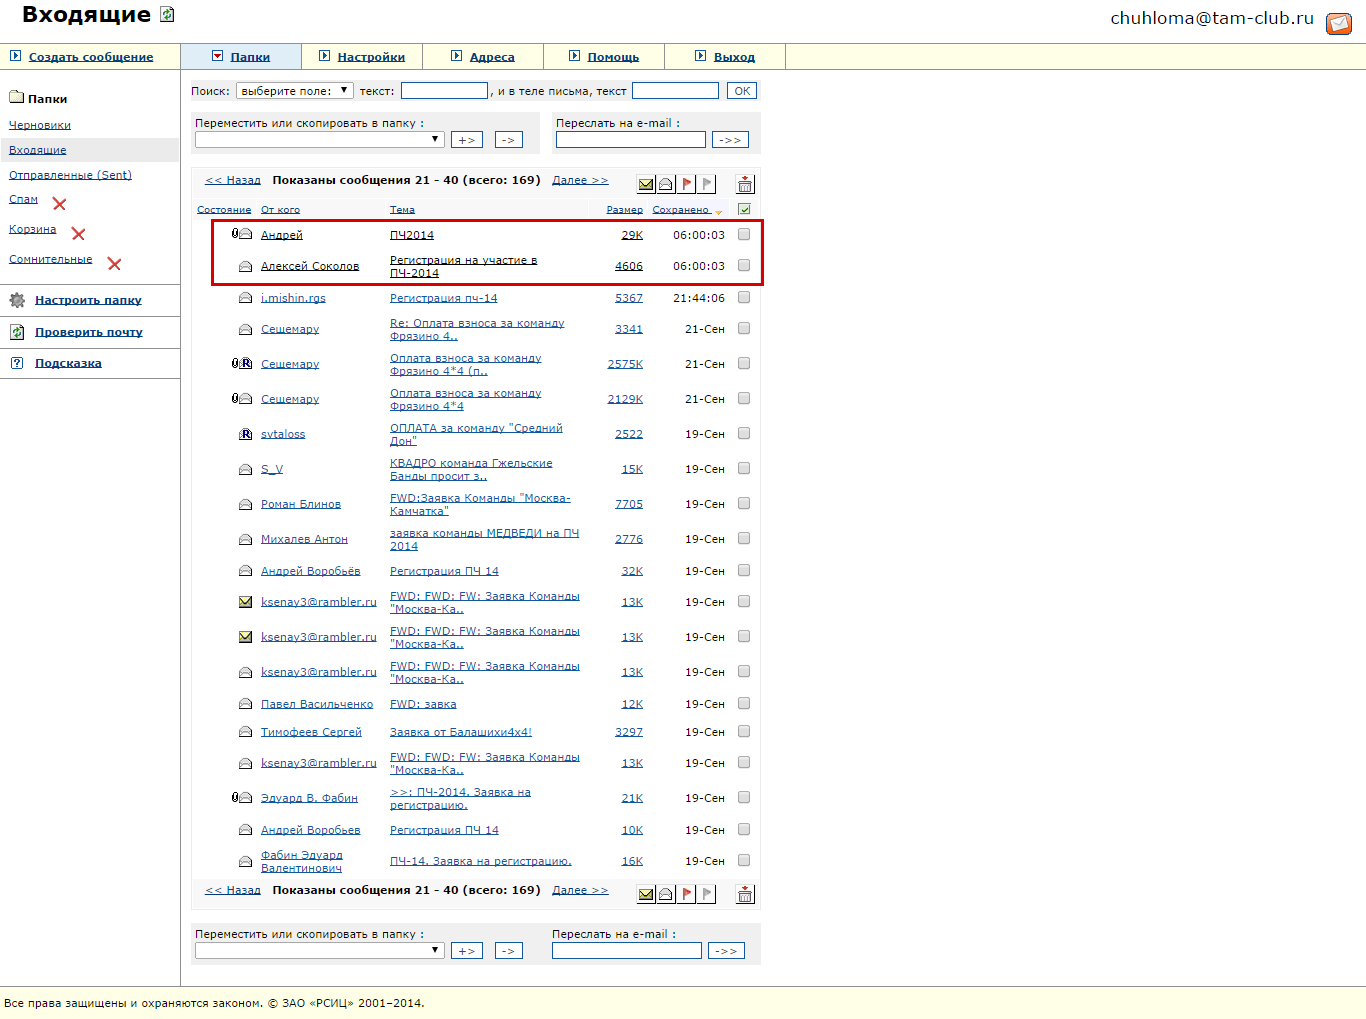
Task: Click the bottom gray flag icon
Action: coord(707,894)
